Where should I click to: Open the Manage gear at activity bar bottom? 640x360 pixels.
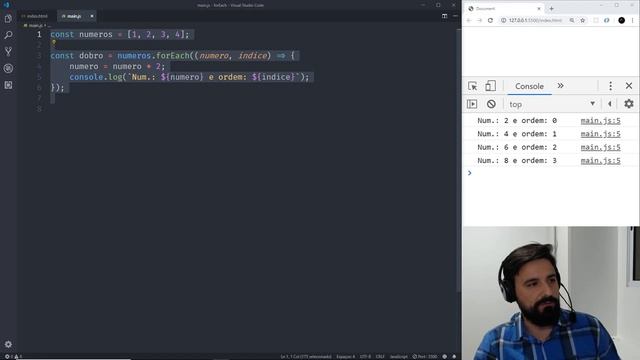(x=8, y=344)
